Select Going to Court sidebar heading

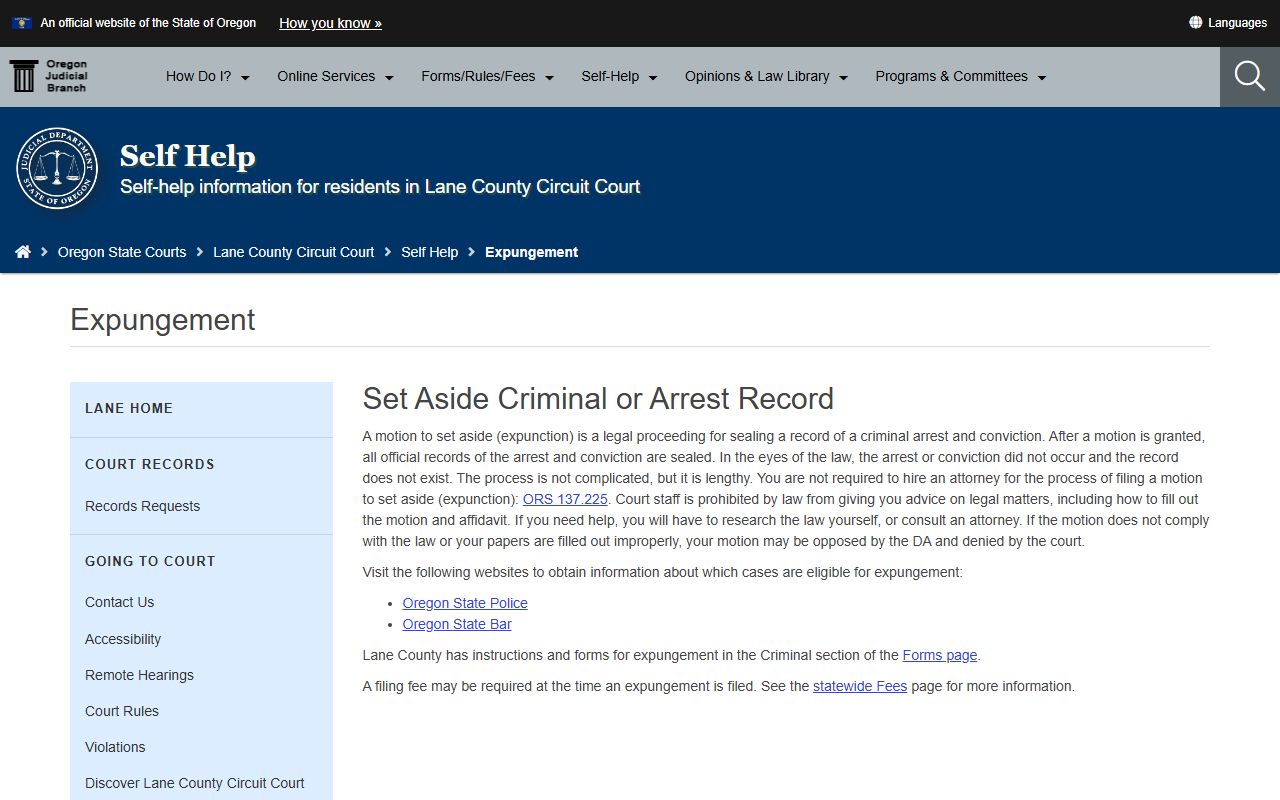(150, 561)
